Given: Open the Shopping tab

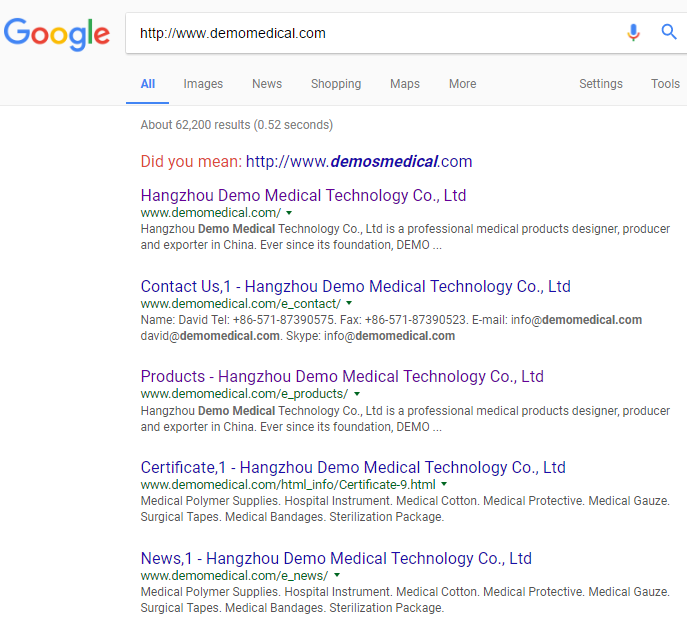Looking at the screenshot, I should (x=336, y=84).
